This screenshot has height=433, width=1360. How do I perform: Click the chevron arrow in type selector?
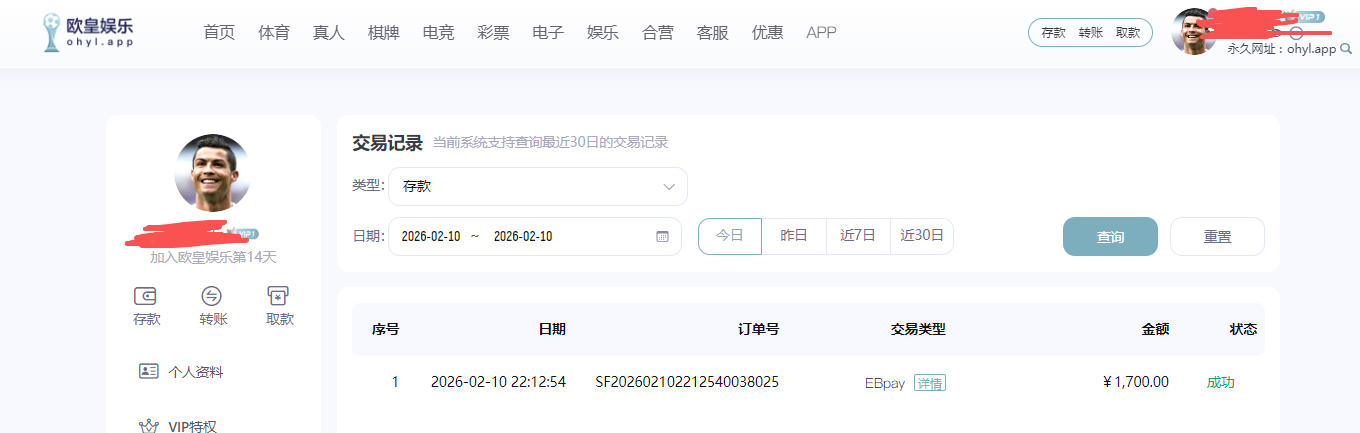coord(669,187)
